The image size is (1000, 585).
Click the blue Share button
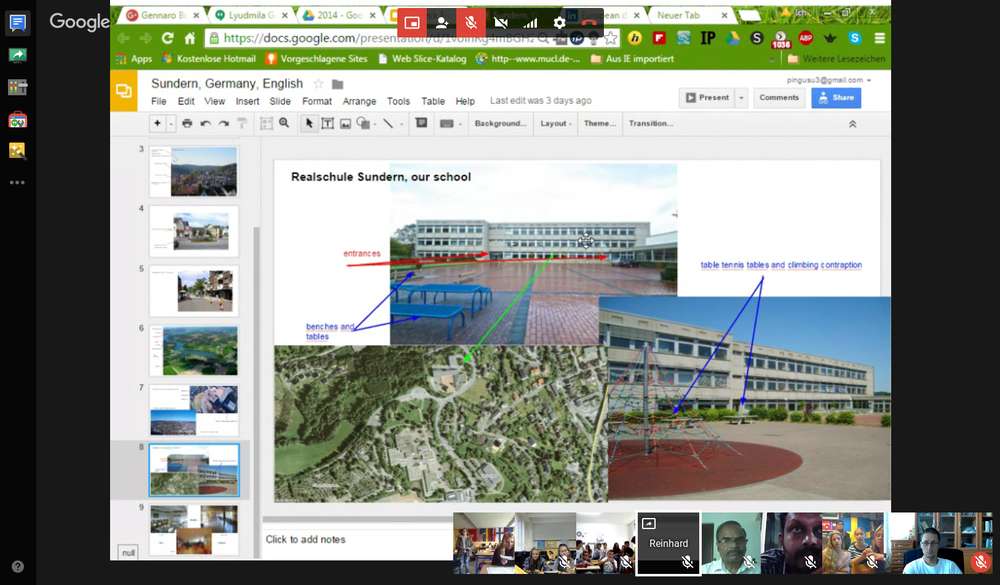[x=836, y=98]
